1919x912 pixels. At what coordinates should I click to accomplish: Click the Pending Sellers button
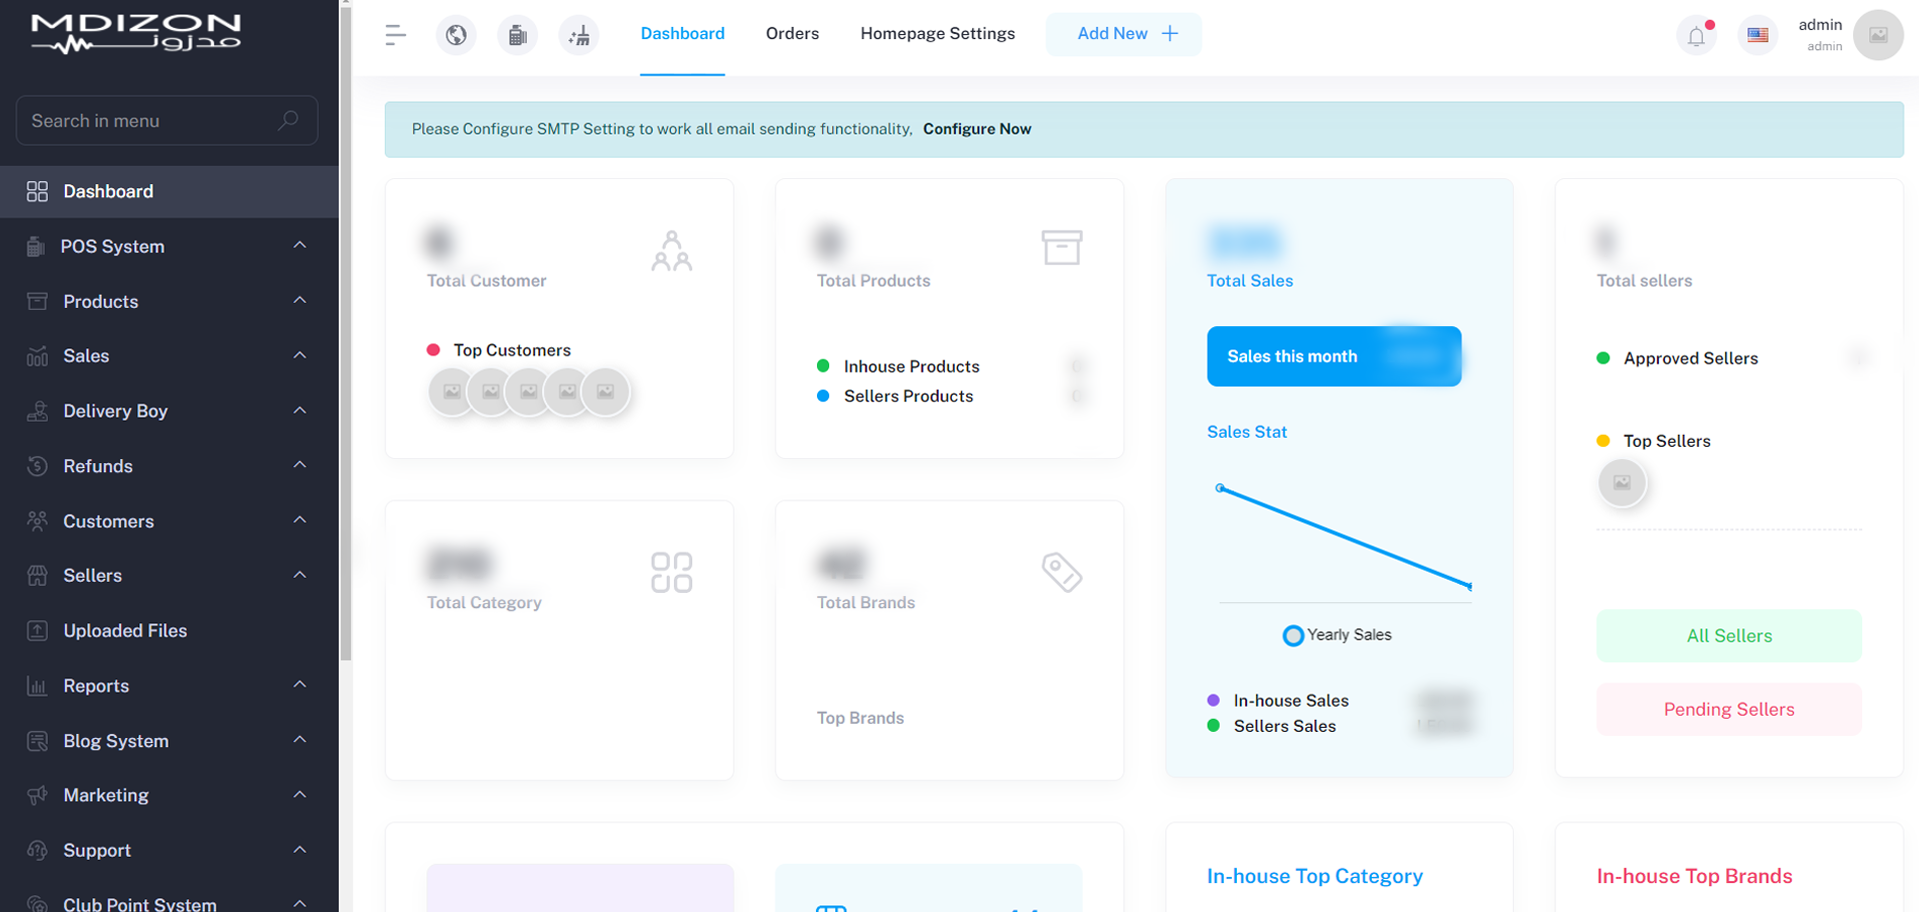tap(1728, 709)
